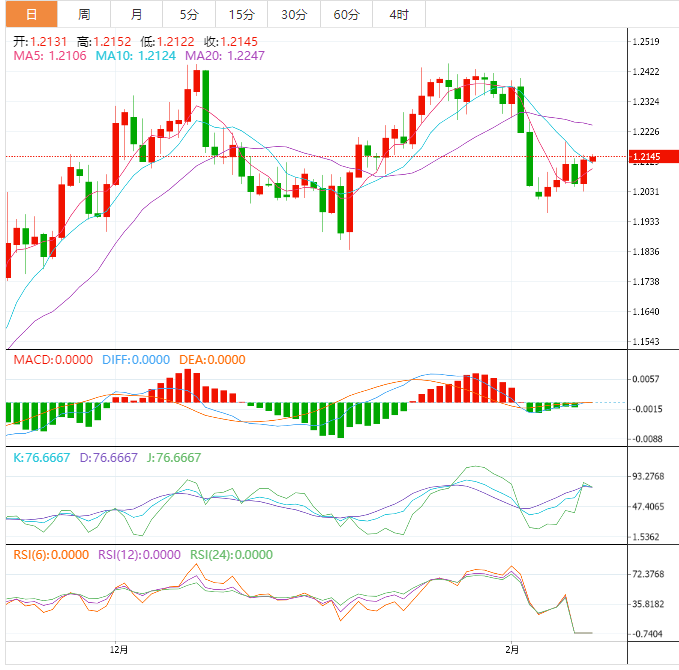Screen dimensions: 679x670
Task: Click the DEA value label
Action: pyautogui.click(x=211, y=360)
